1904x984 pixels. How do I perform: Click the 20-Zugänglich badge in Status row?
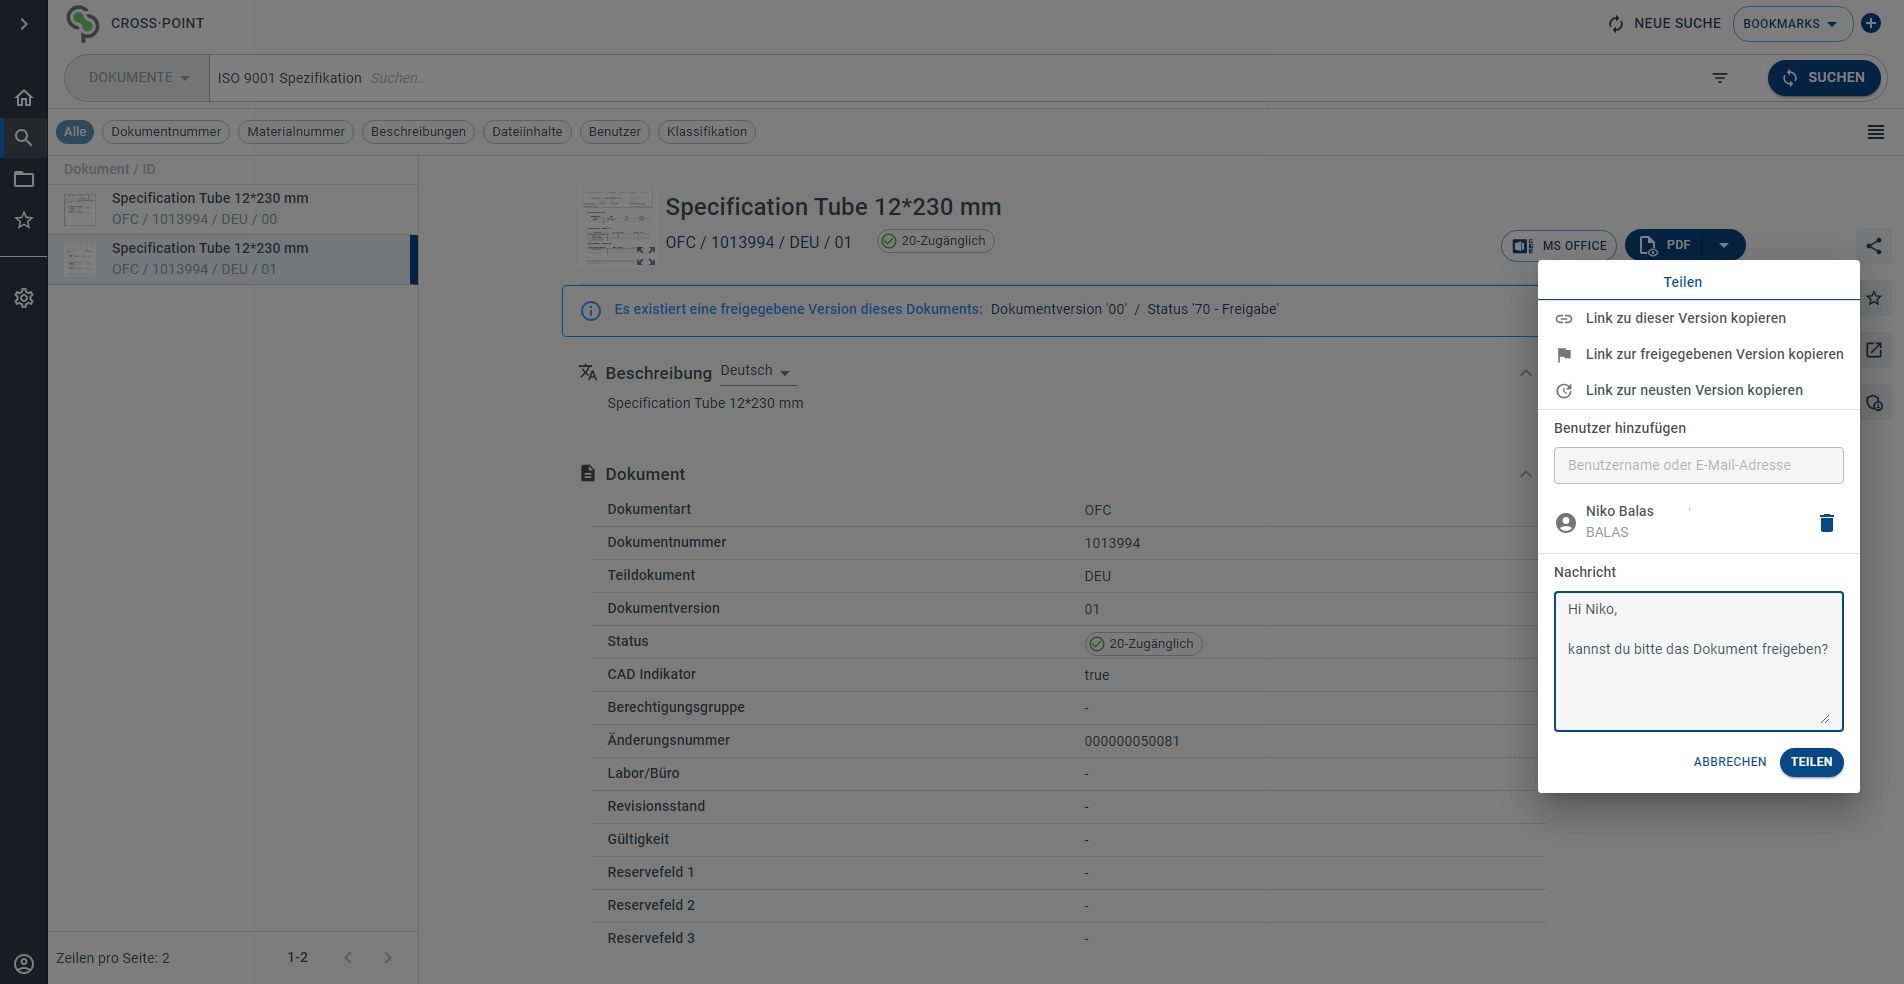(1143, 644)
